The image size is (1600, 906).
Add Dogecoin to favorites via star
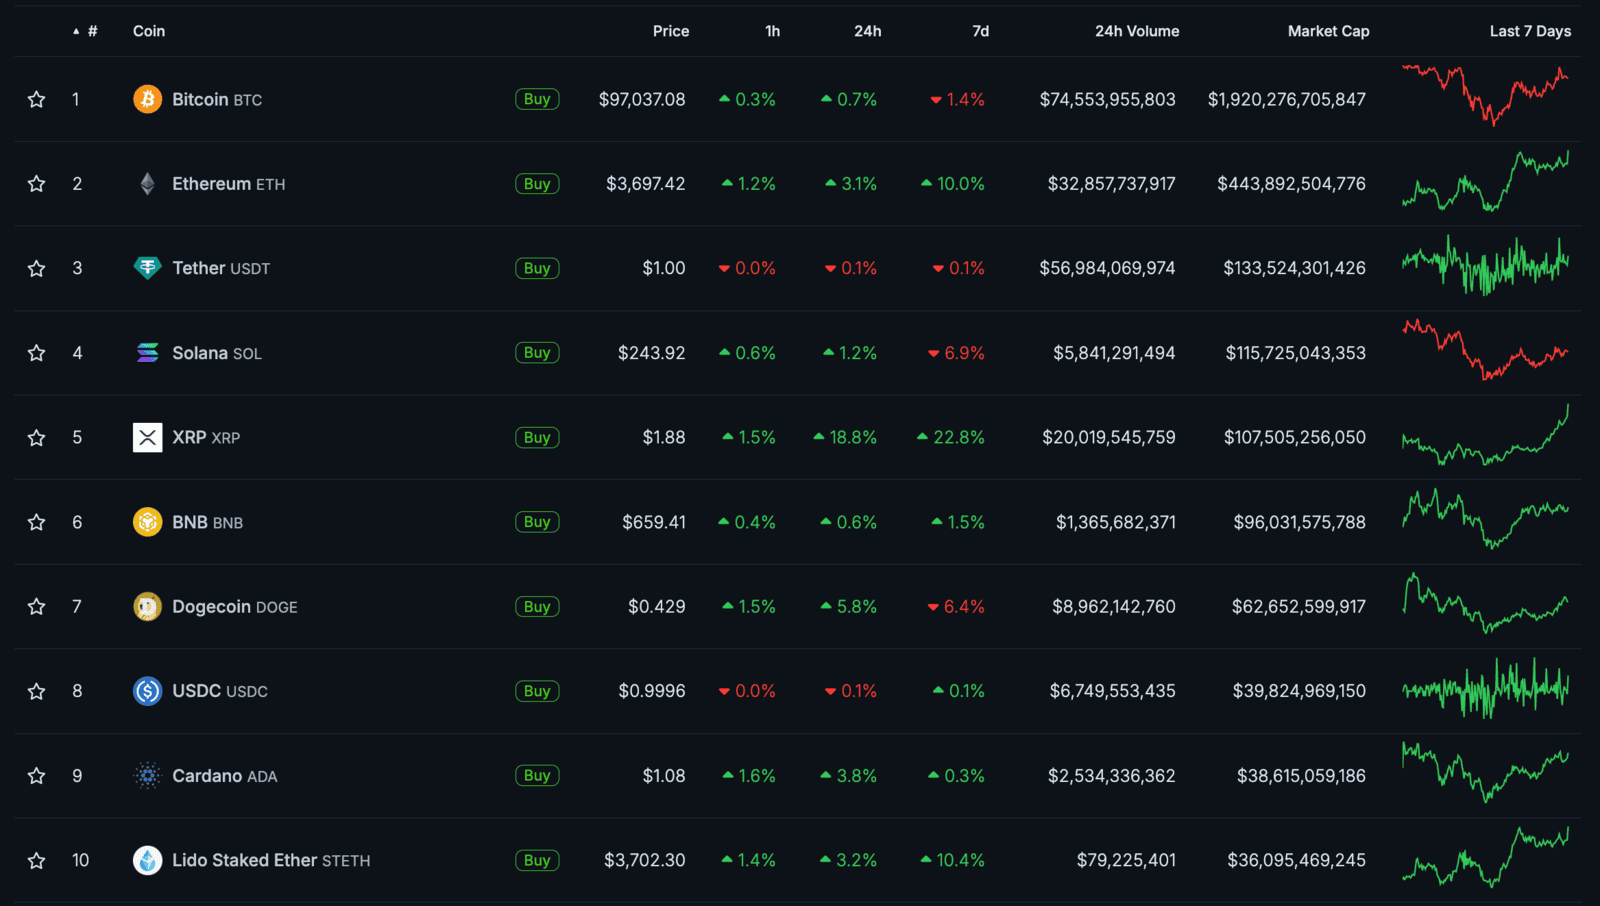tap(36, 606)
